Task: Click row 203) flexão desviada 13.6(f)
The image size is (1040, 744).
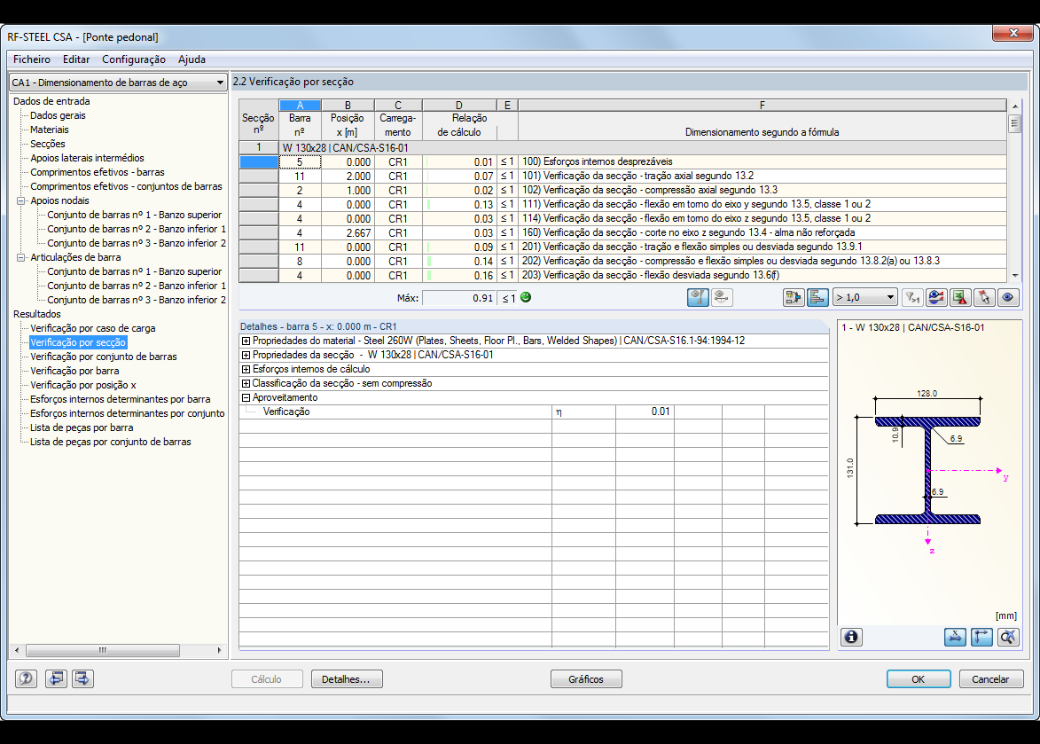Action: [x=622, y=275]
